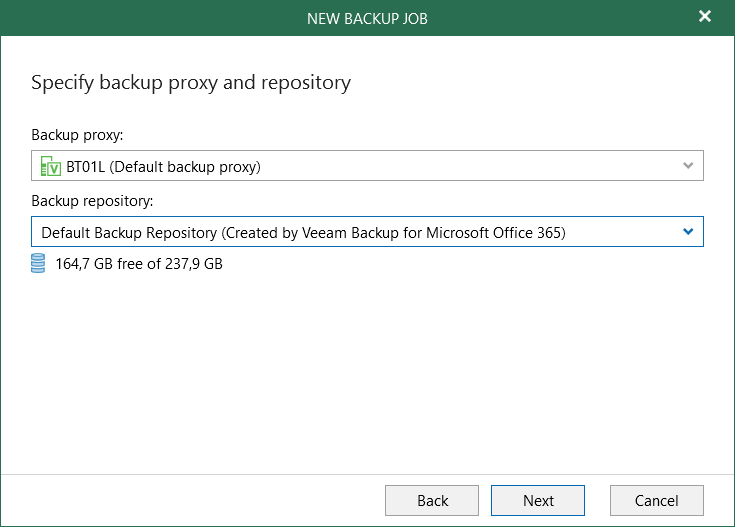
Task: Close the New Backup Job dialog
Action: pos(704,17)
